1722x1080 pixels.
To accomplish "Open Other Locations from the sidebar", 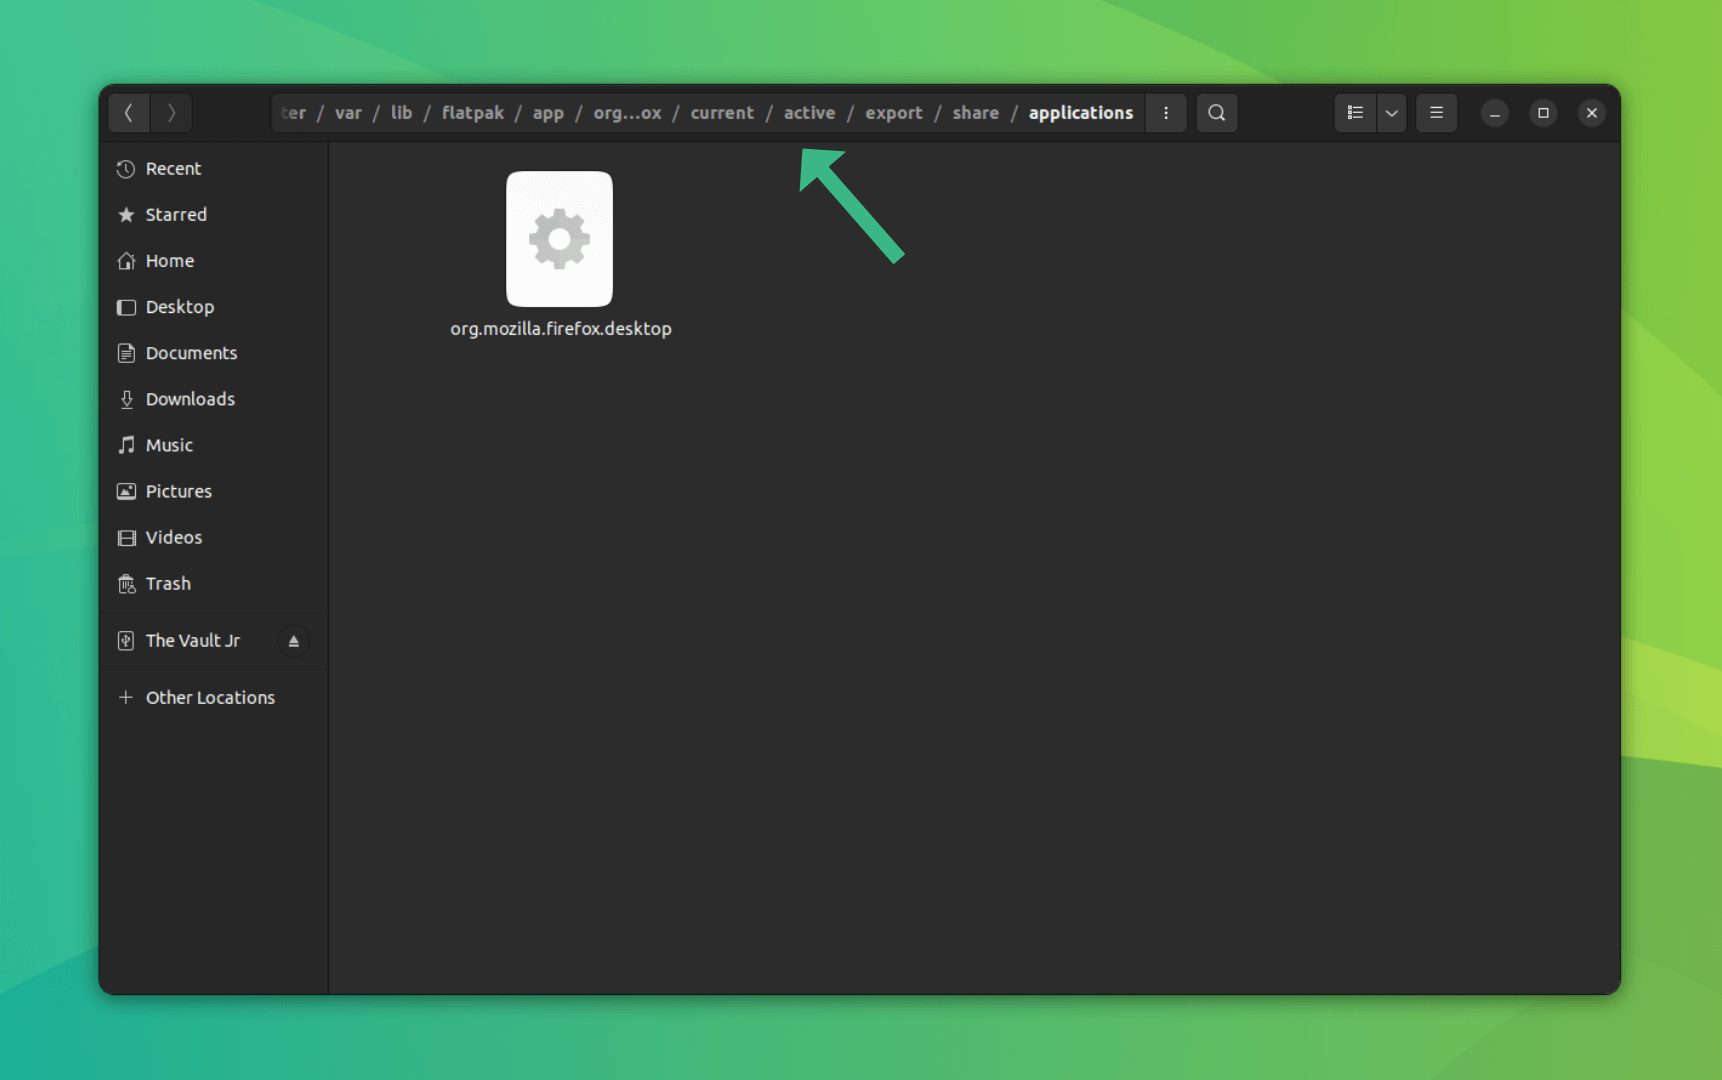I will click(x=210, y=697).
